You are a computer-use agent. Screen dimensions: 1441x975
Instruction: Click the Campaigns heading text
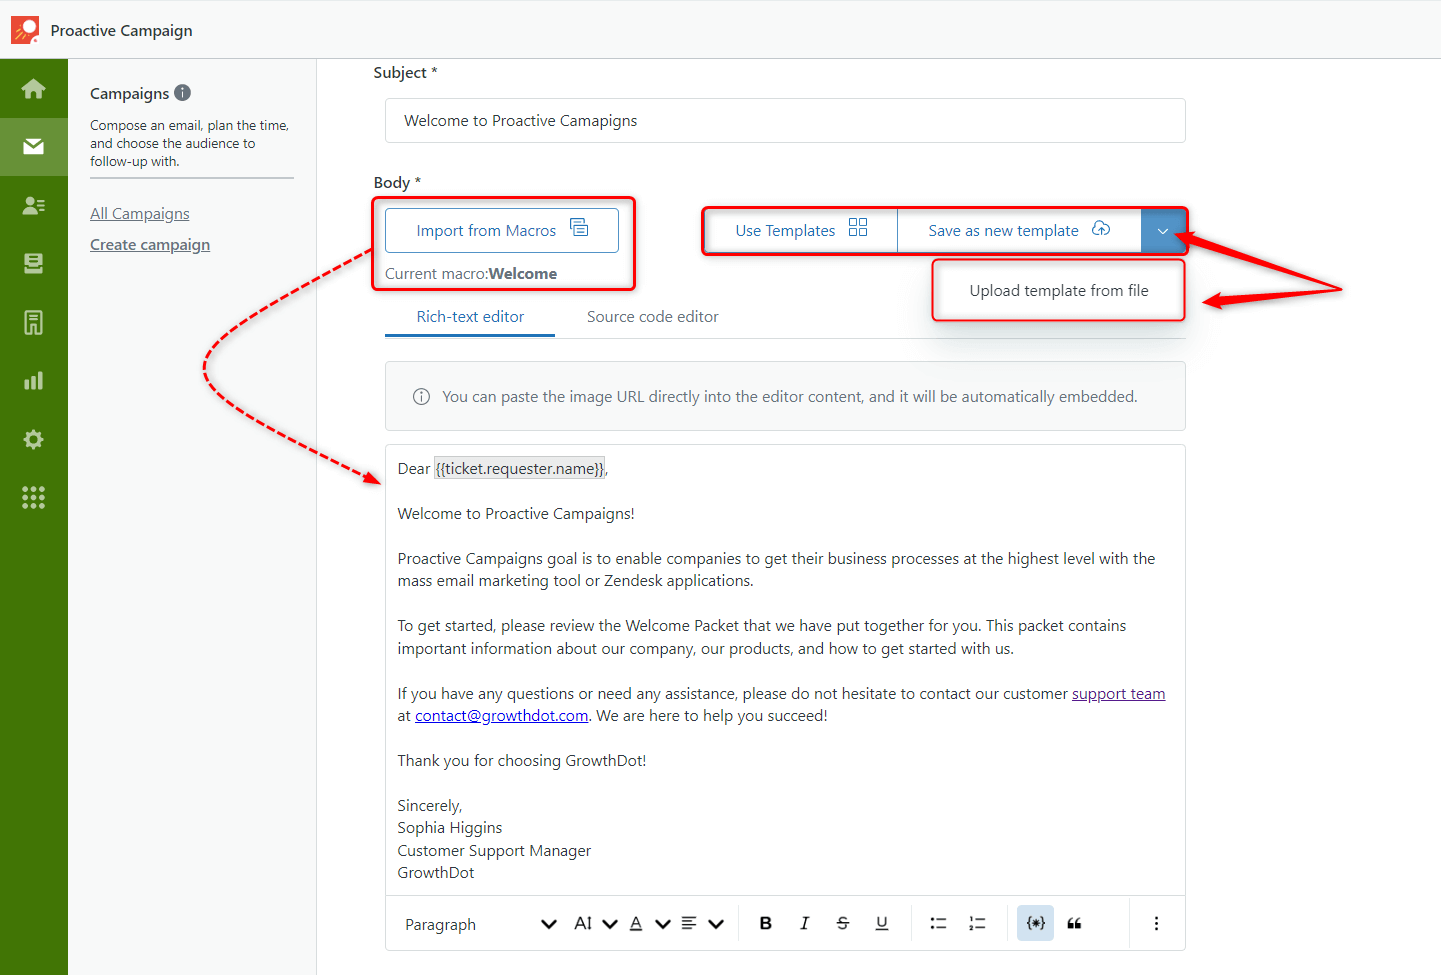[130, 93]
